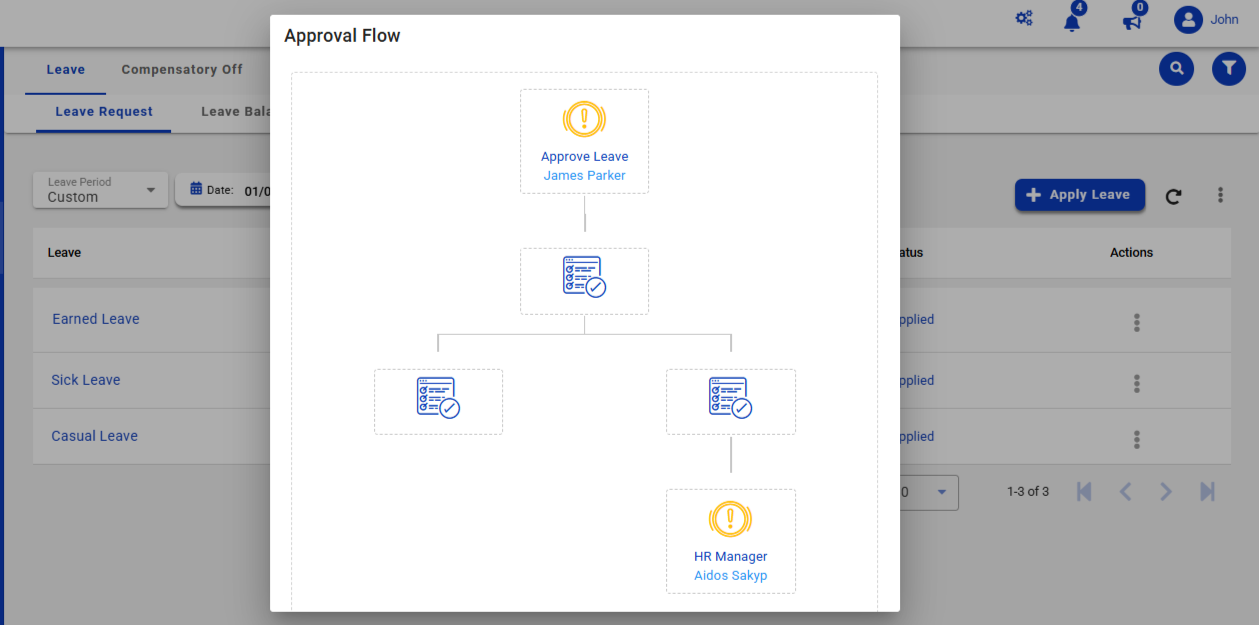Open the Casual Leave link
Screen dimensions: 1259x625
pyautogui.click(x=95, y=436)
